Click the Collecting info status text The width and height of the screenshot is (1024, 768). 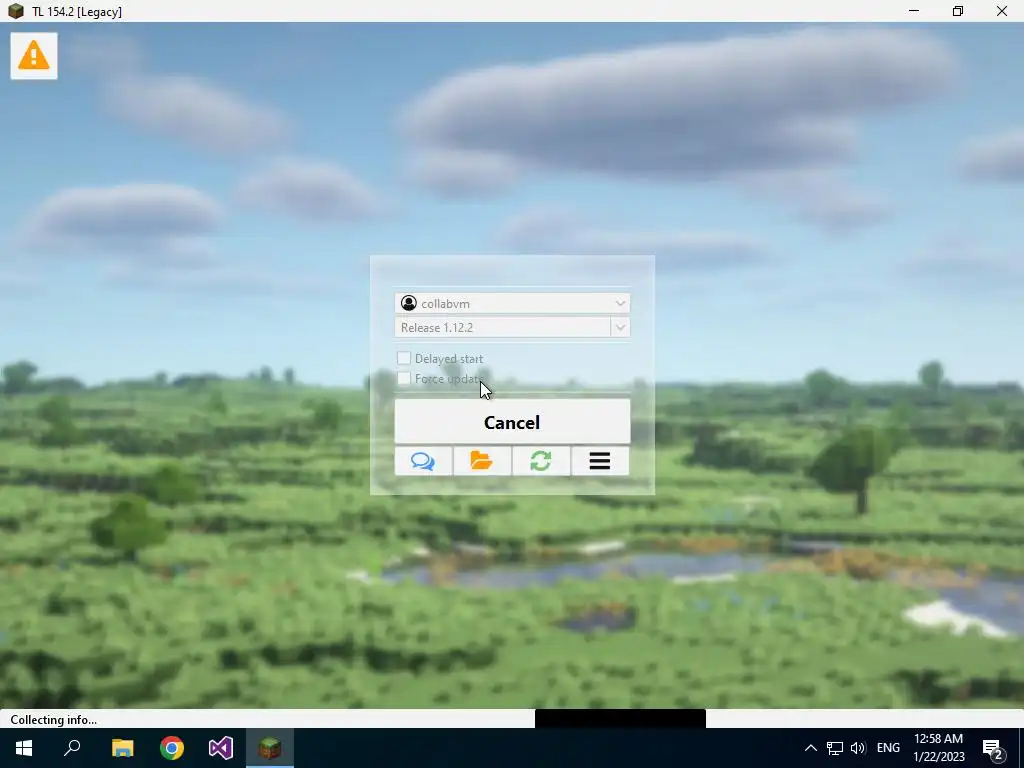[x=54, y=720]
